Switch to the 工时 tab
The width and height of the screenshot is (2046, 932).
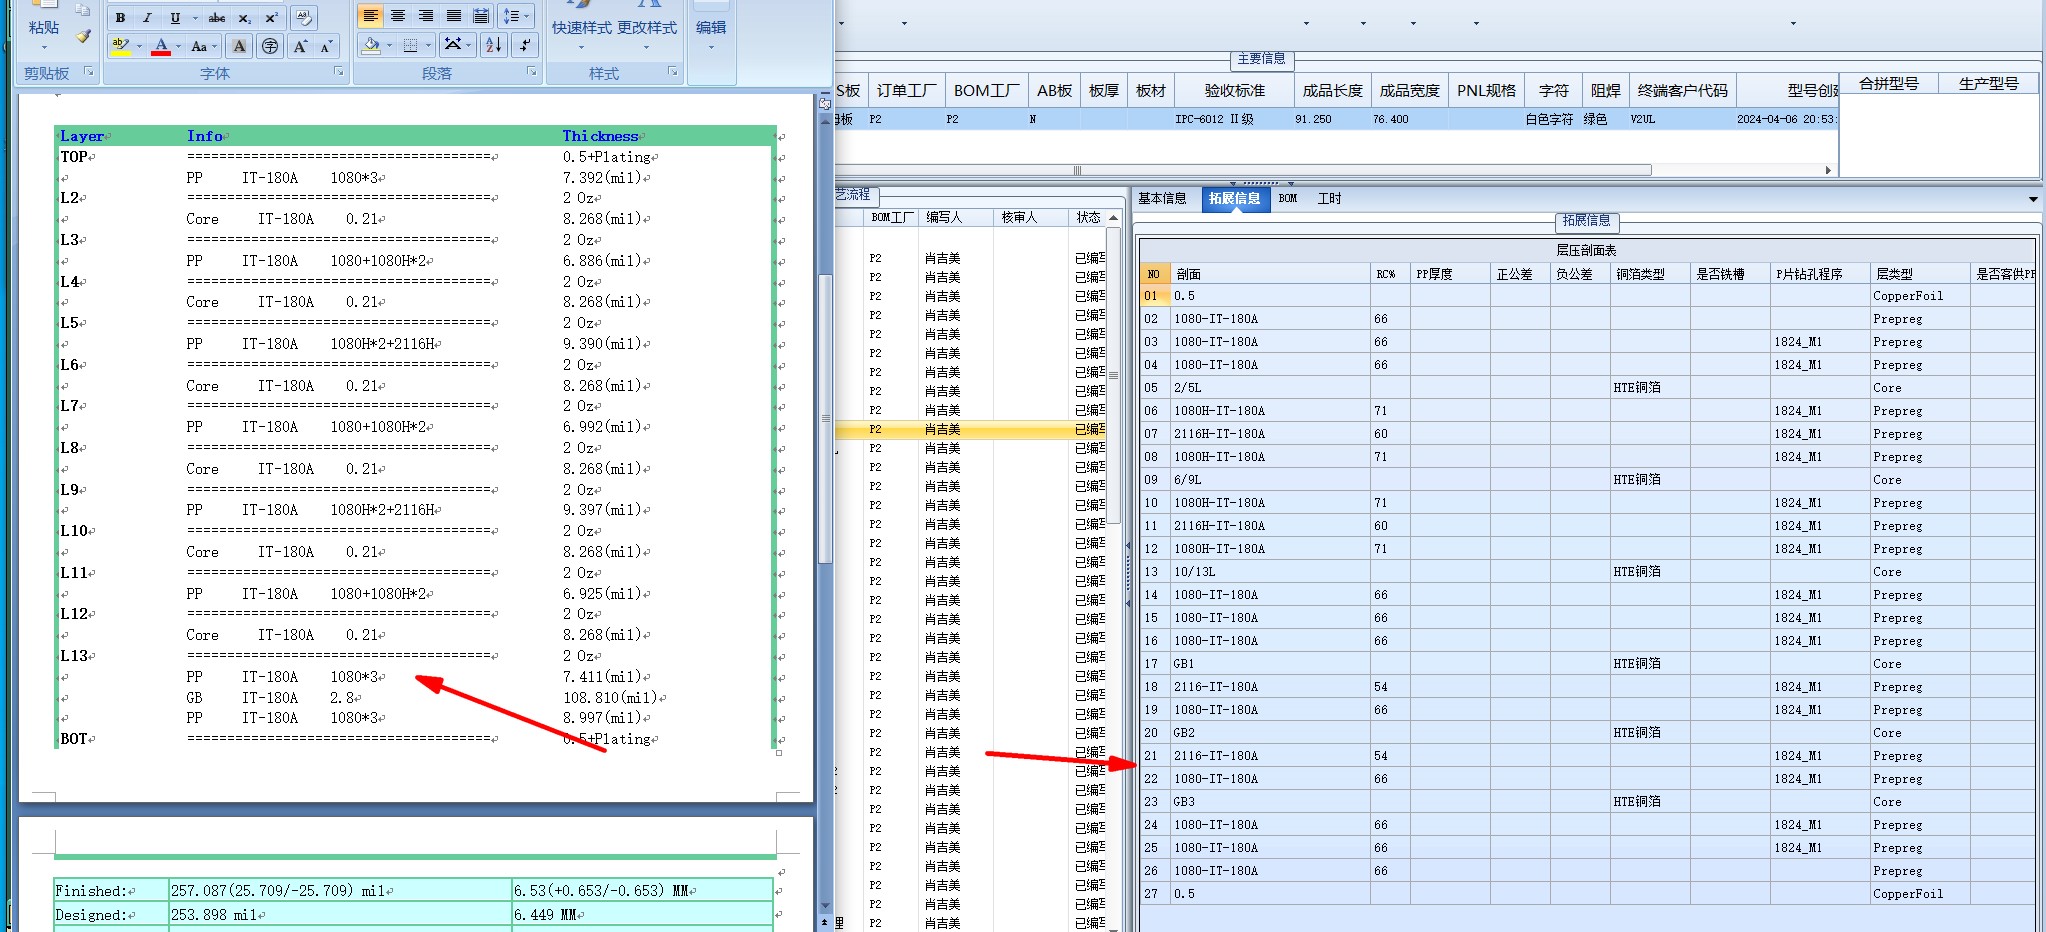point(1329,198)
